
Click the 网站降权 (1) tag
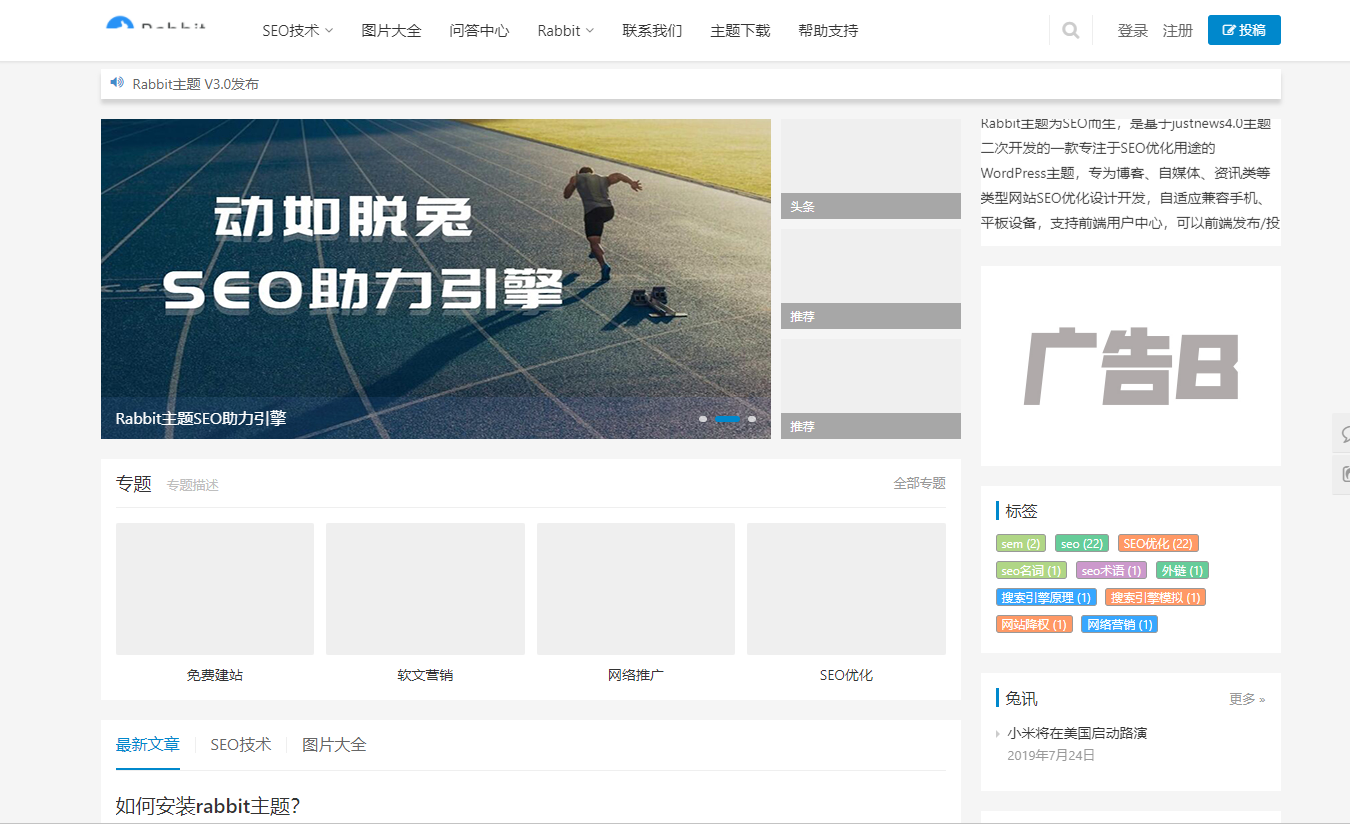coord(1034,625)
